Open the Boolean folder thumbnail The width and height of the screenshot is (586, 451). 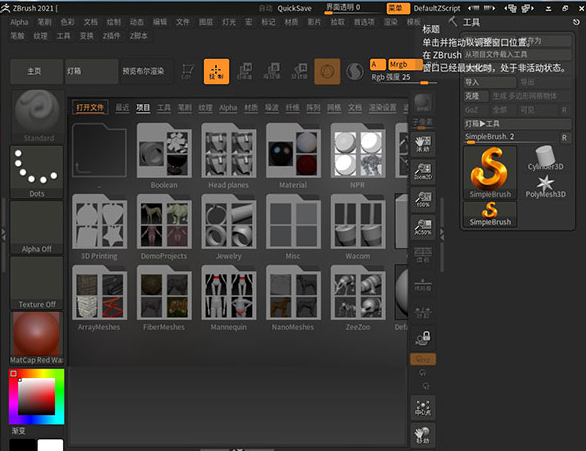pos(164,150)
